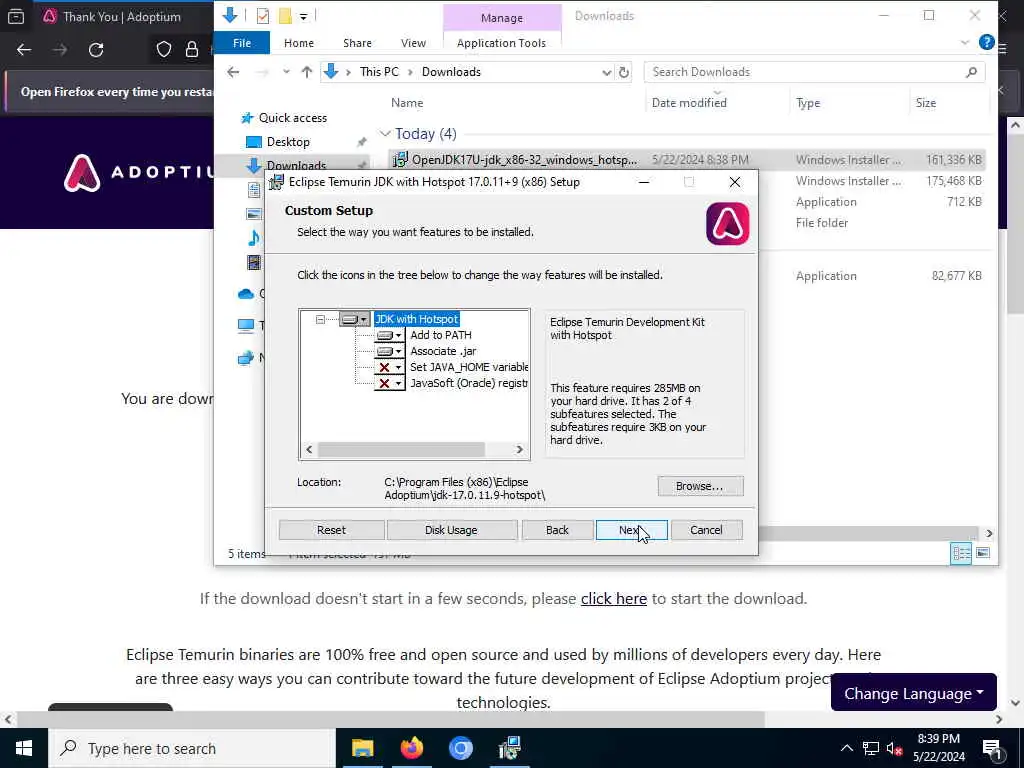Switch Explorer to large icons view
The image size is (1024, 768).
(x=983, y=554)
